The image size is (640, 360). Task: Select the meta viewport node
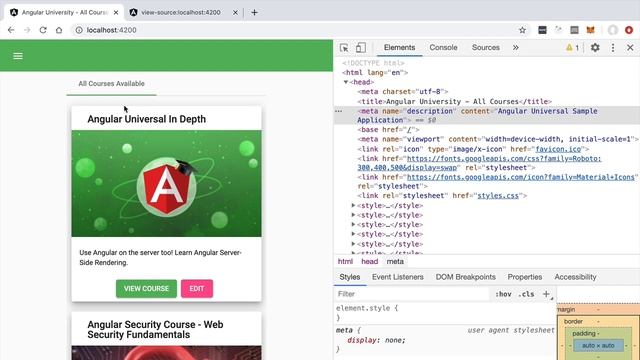pyautogui.click(x=498, y=139)
